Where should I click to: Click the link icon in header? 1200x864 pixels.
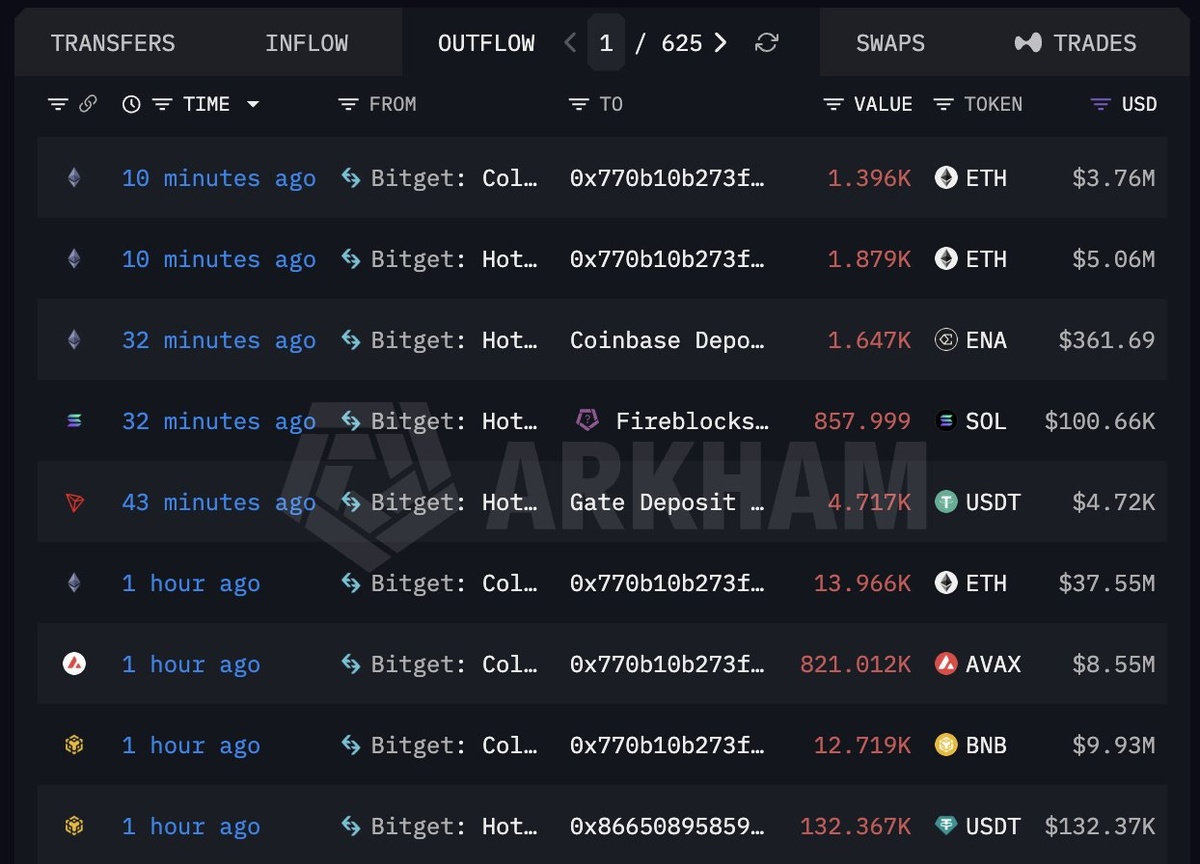[x=88, y=104]
